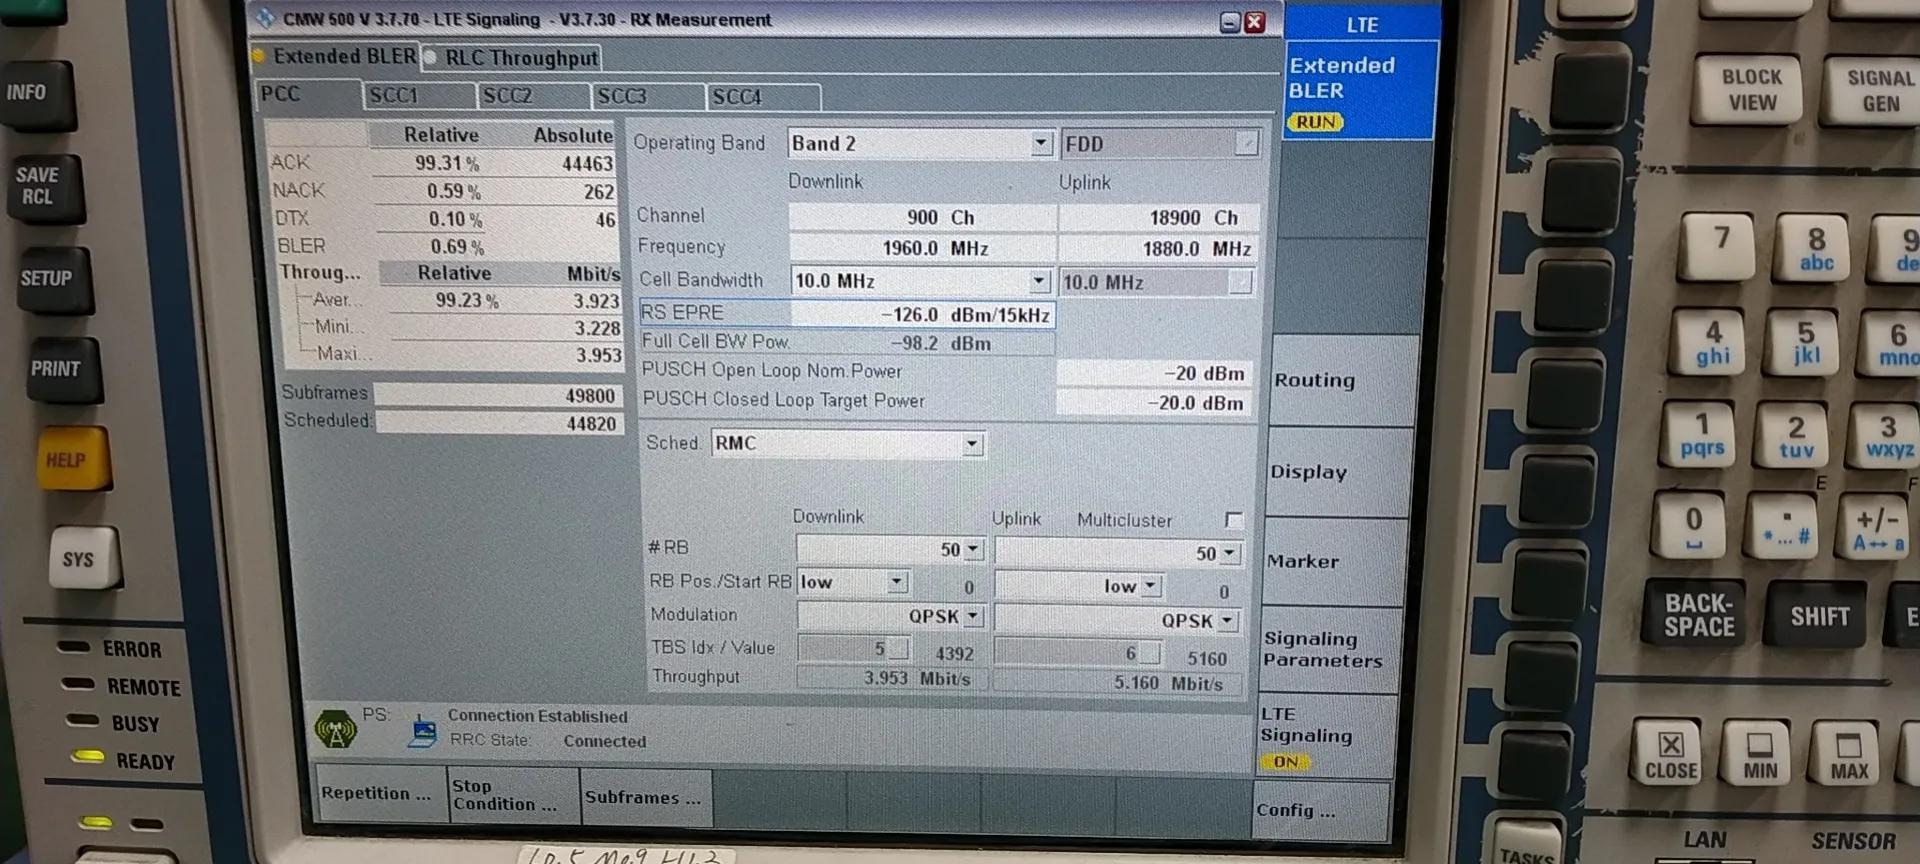Click the Repetition softkey

(x=380, y=795)
